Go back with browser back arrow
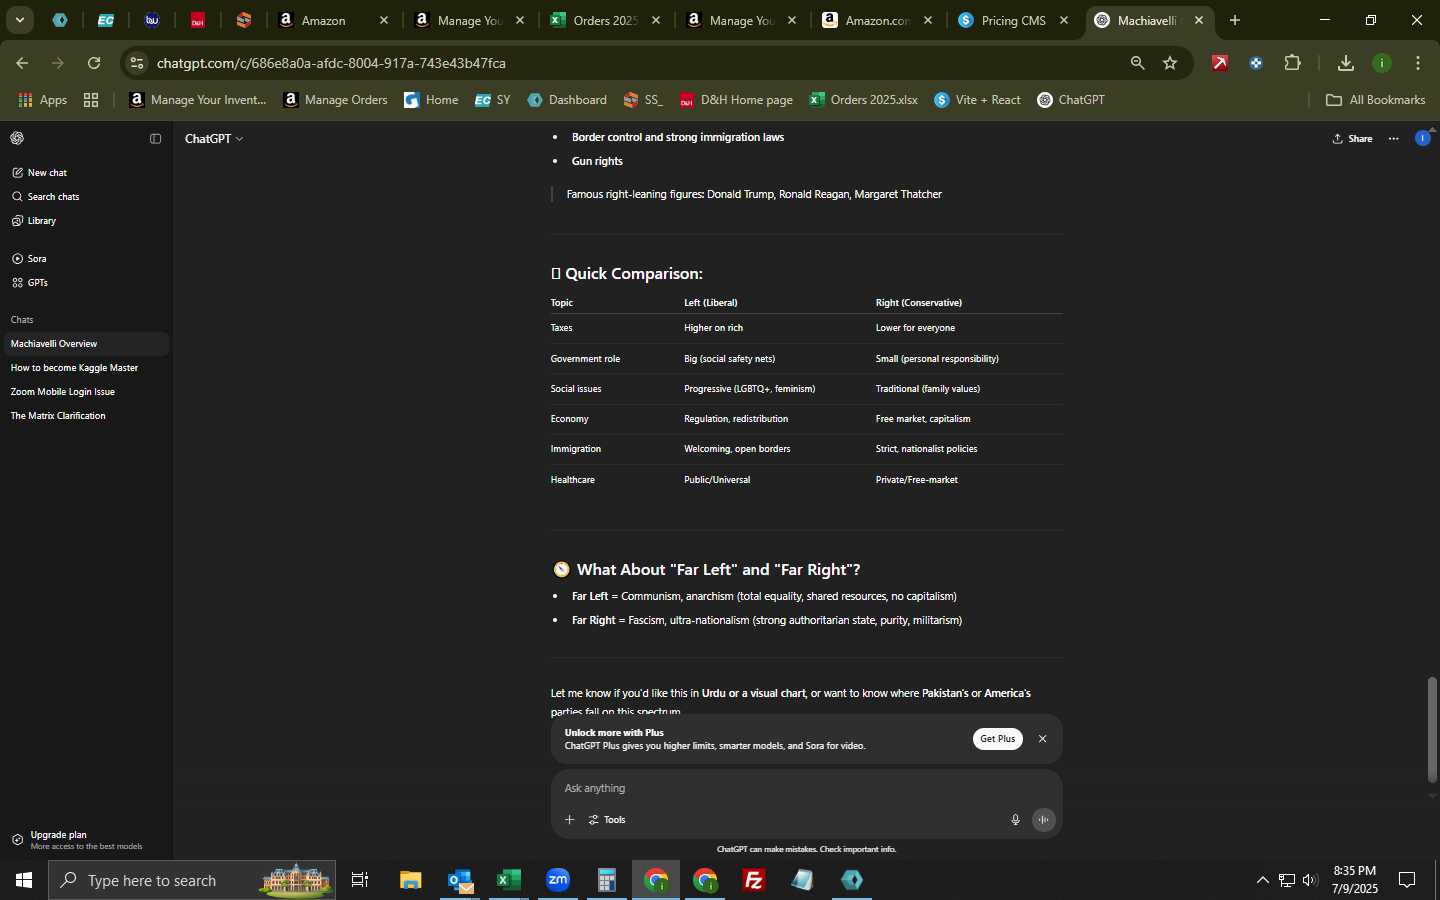The height and width of the screenshot is (900, 1440). point(22,63)
